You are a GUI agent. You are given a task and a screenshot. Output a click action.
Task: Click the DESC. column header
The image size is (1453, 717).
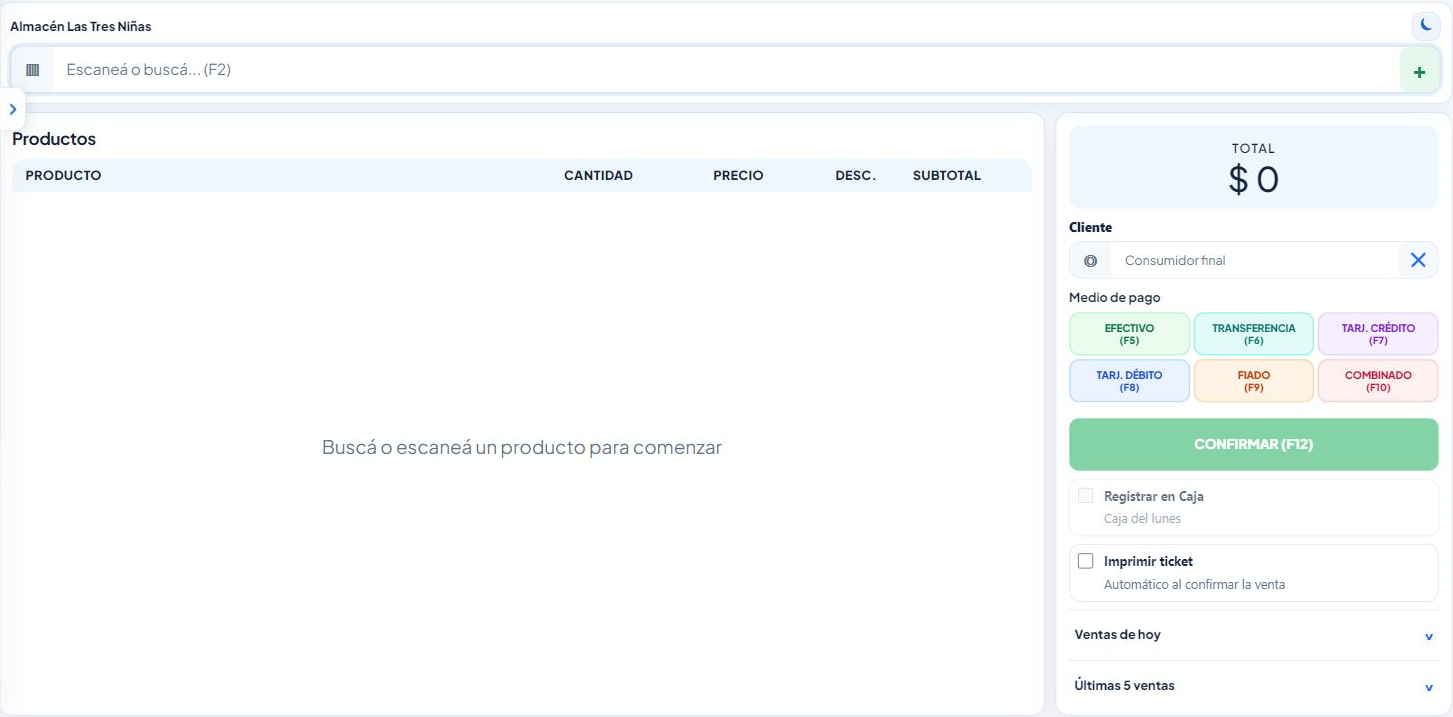855,175
